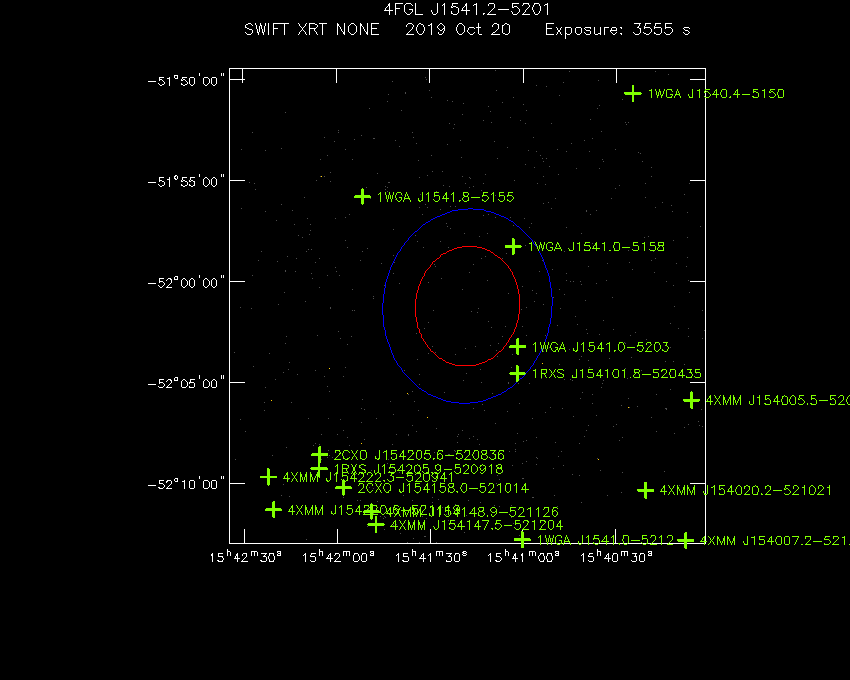Screen dimensions: 850x680
Task: Click the right ascension label 15h42m30s
Action: 246,557
